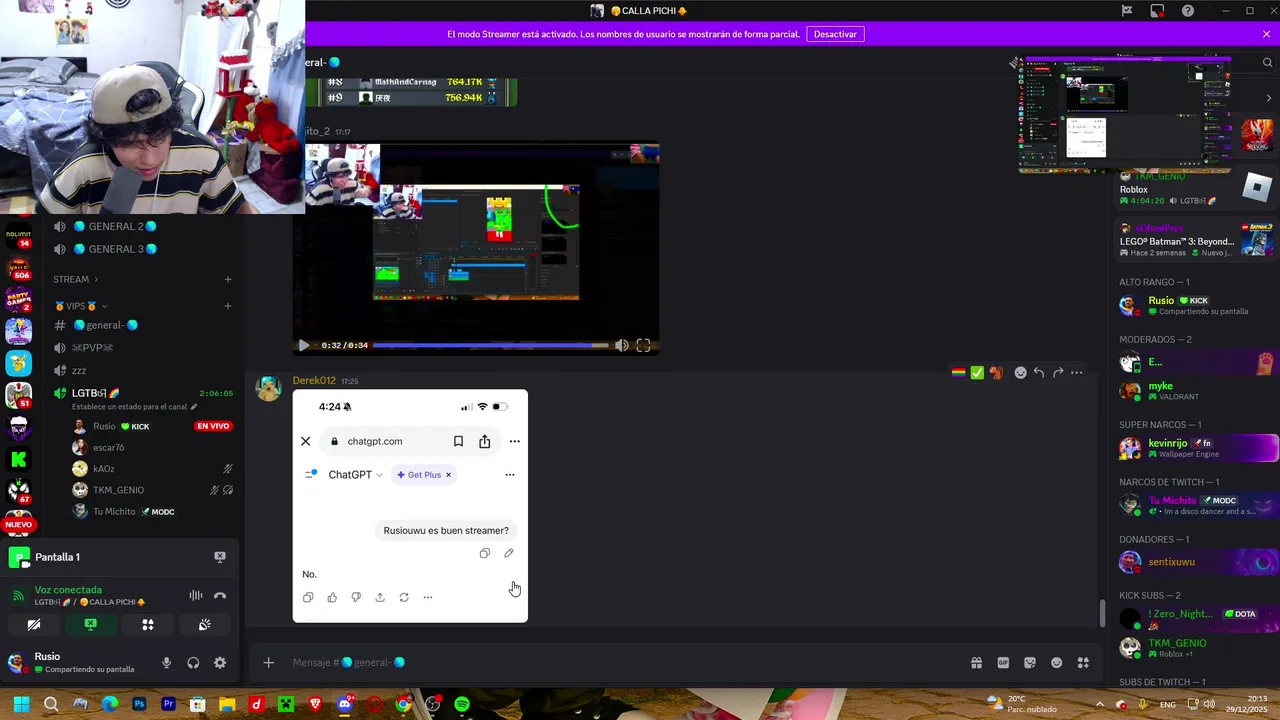The height and width of the screenshot is (720, 1280).
Task: Enter fullscreen on embedded video
Action: 643,345
